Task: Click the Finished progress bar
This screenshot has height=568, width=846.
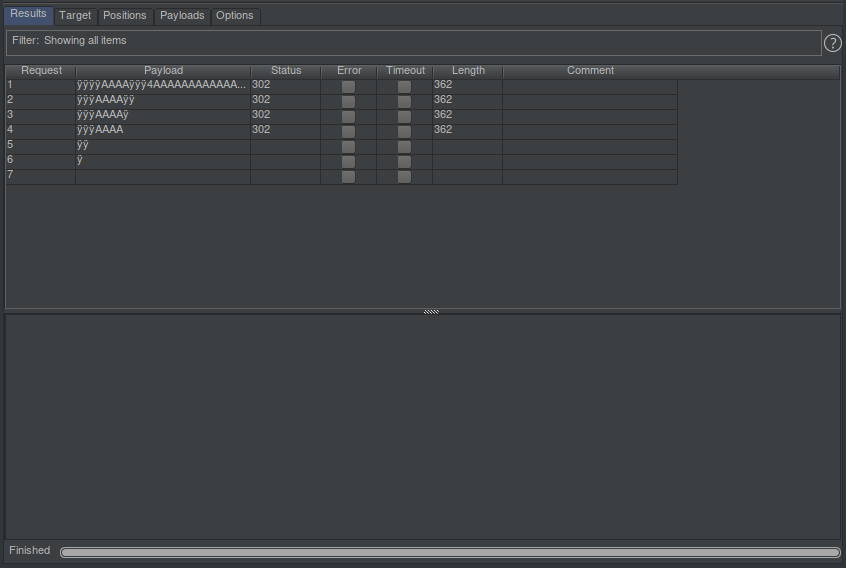Action: click(x=450, y=552)
